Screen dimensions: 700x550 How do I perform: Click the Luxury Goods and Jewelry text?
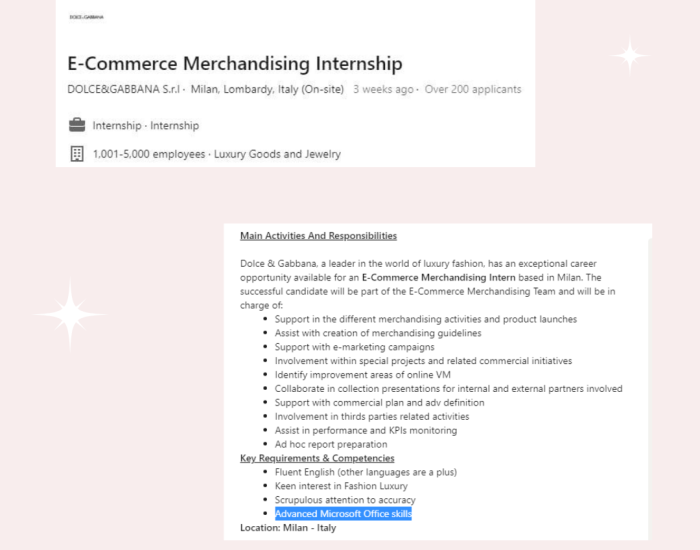(277, 154)
